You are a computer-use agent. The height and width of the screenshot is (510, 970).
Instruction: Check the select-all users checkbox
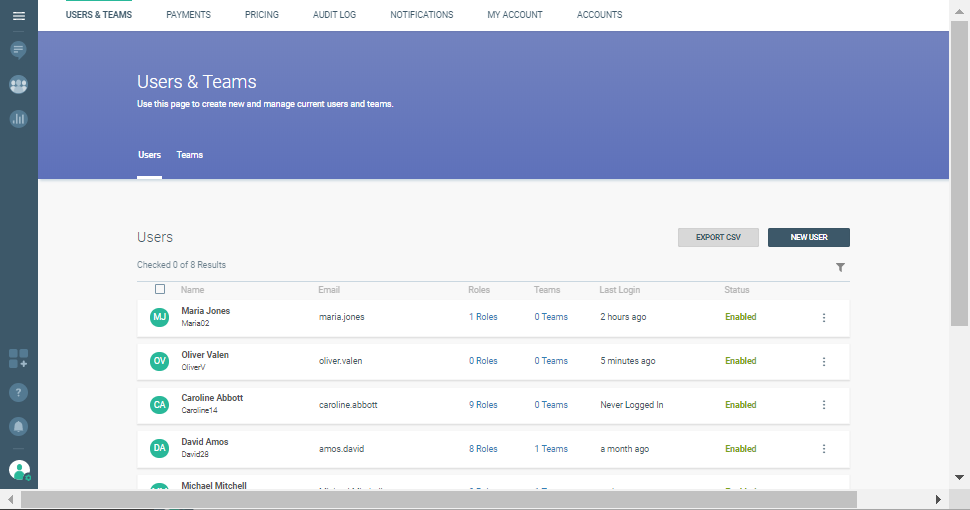coord(160,289)
